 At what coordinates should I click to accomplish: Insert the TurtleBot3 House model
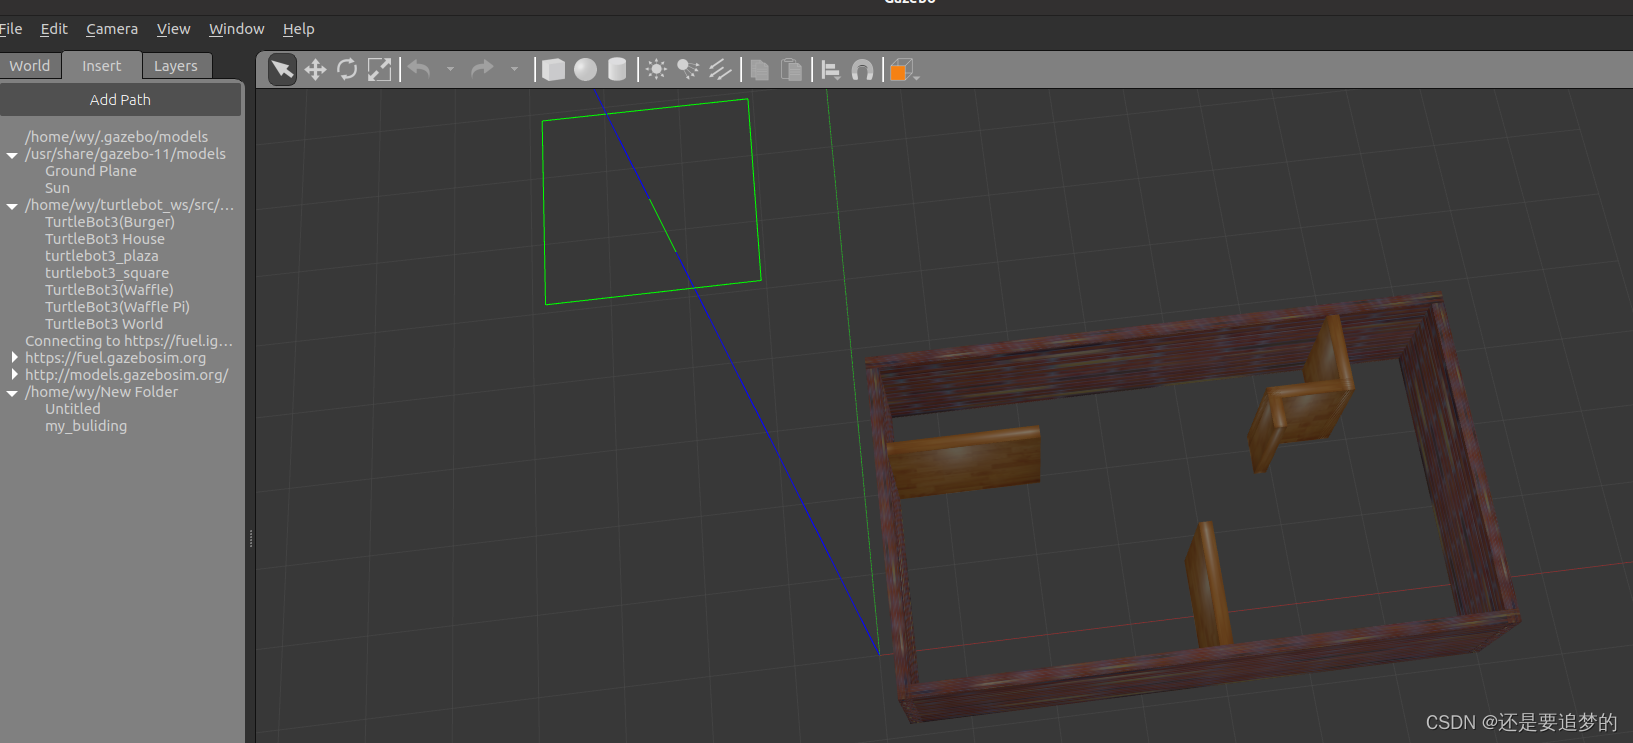point(105,239)
